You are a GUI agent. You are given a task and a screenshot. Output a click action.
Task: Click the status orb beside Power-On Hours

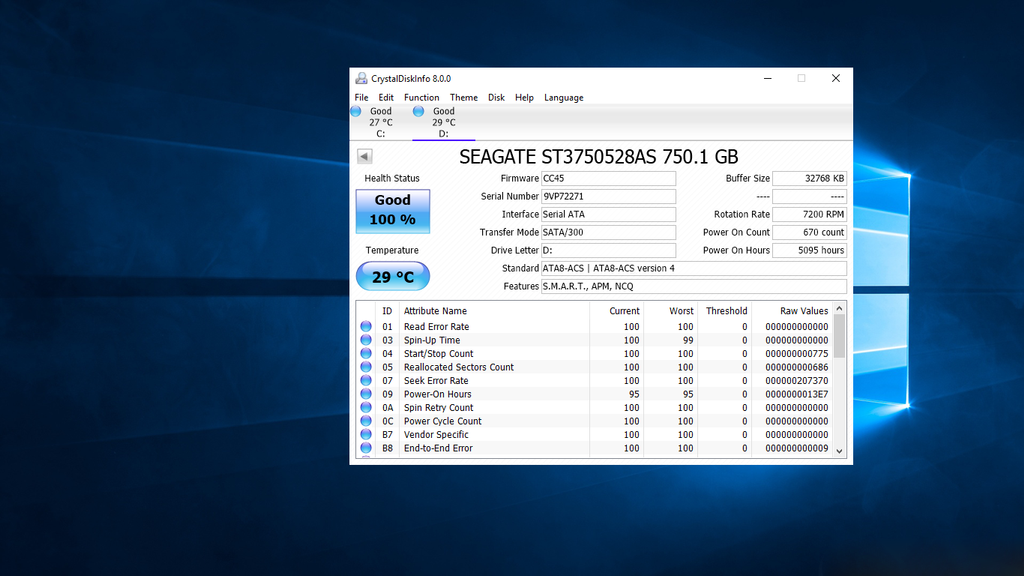[366, 394]
